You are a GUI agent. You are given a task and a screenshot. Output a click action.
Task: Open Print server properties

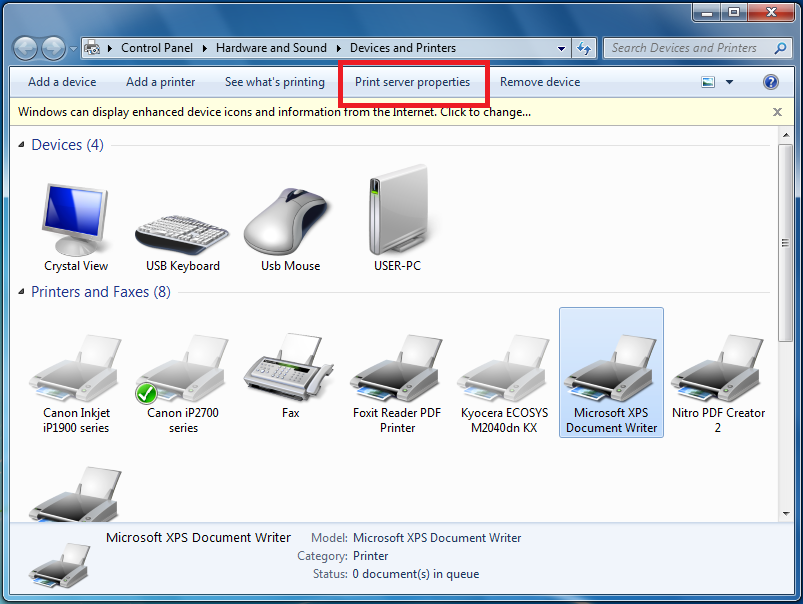click(x=412, y=82)
